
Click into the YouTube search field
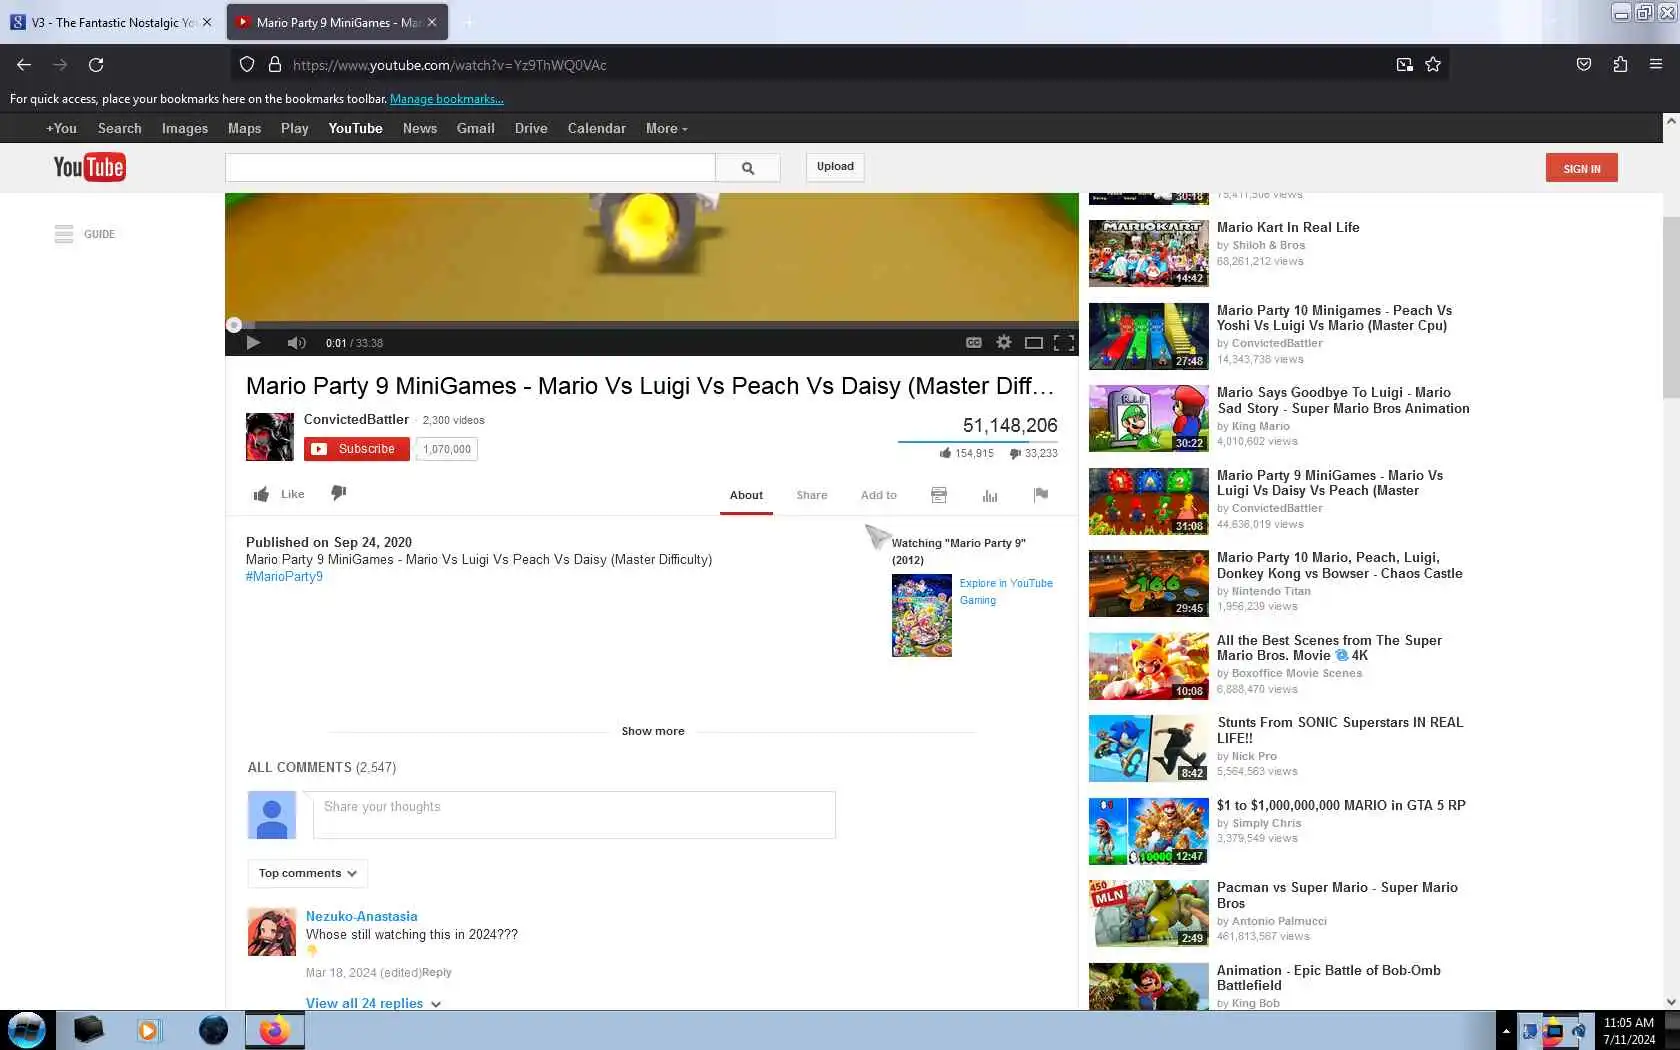470,168
